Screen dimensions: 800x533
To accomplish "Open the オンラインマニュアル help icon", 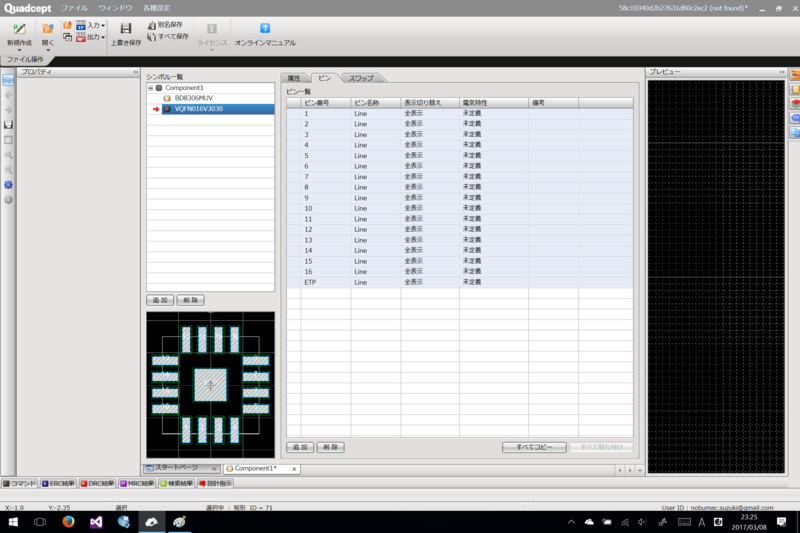I will click(265, 28).
